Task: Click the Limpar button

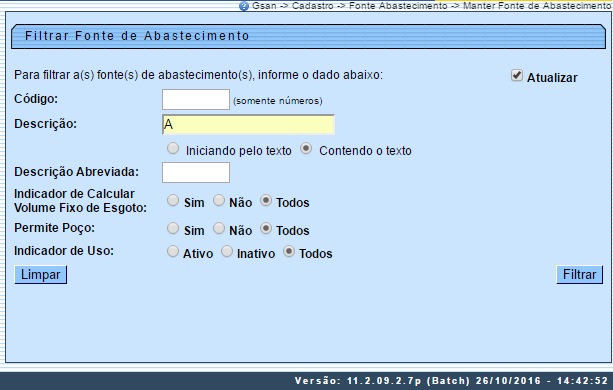Action: click(x=41, y=275)
